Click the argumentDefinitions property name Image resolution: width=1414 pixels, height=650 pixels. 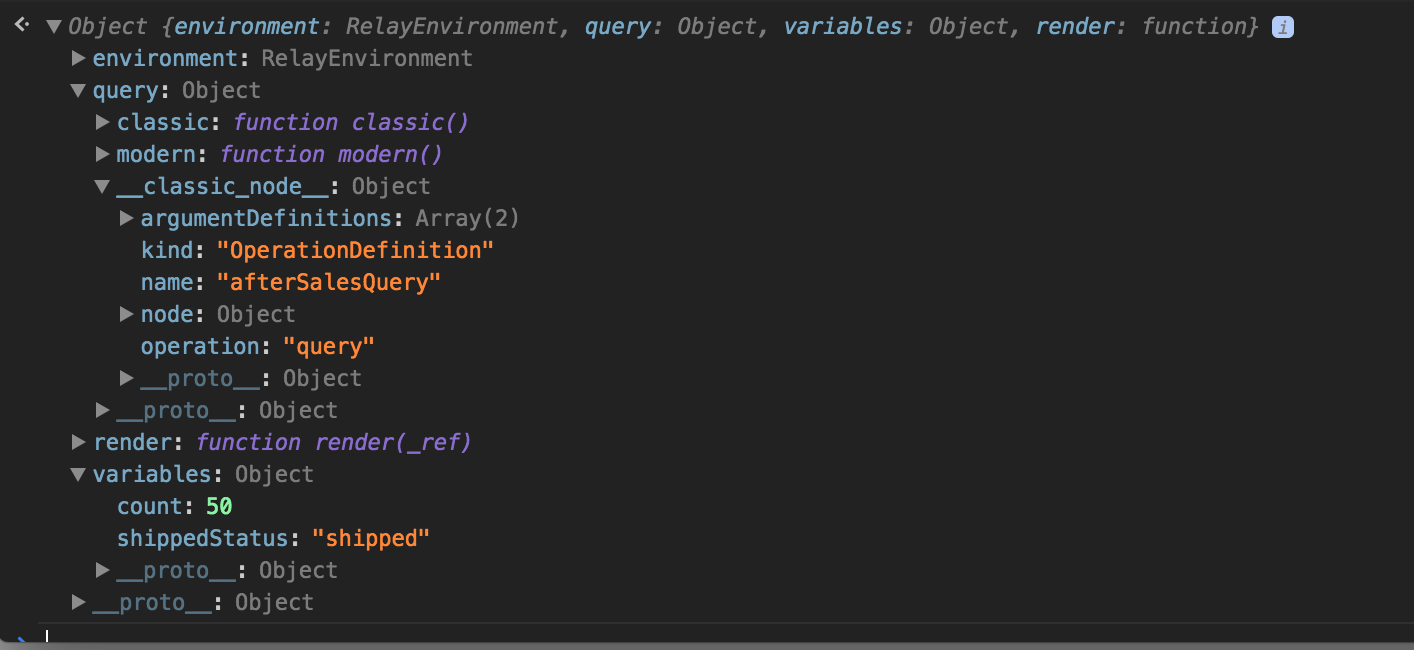point(265,218)
